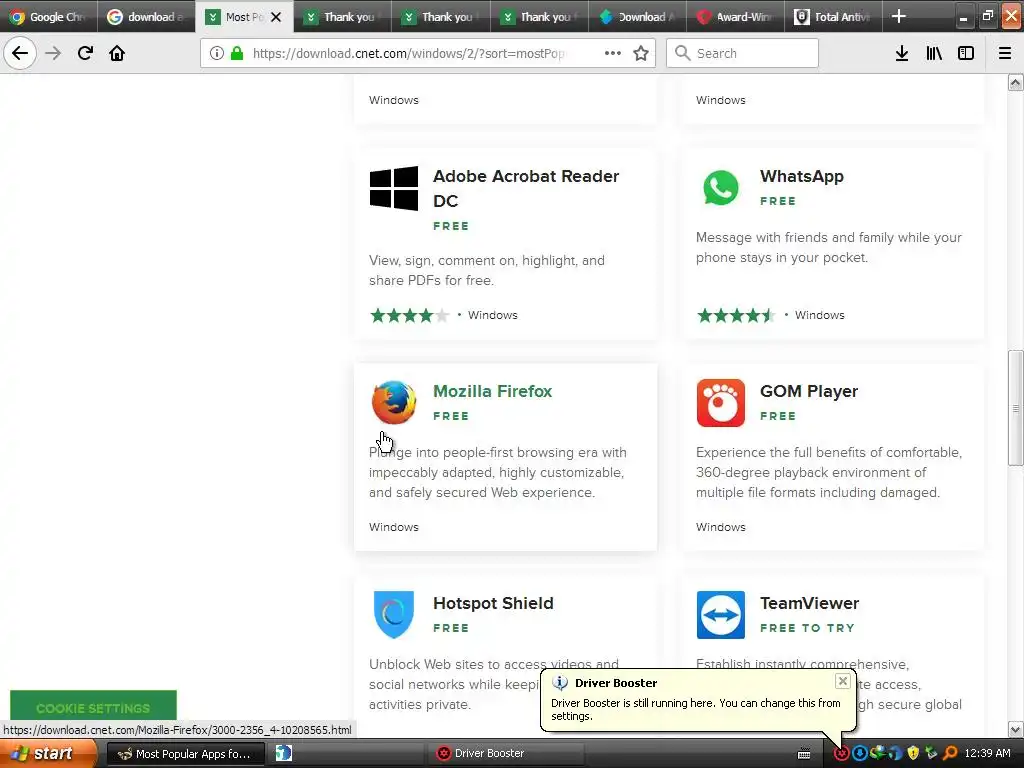1024x768 pixels.
Task: Switch to the Google Chrome tab
Action: tap(48, 17)
